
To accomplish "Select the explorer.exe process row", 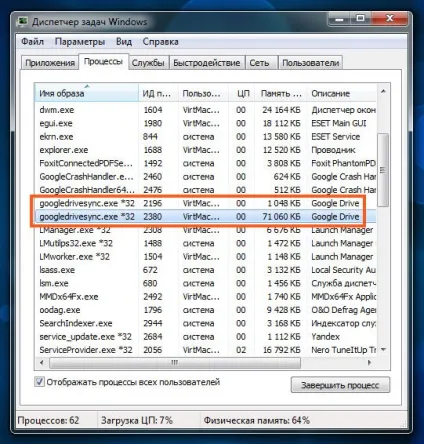I will pyautogui.click(x=205, y=150).
